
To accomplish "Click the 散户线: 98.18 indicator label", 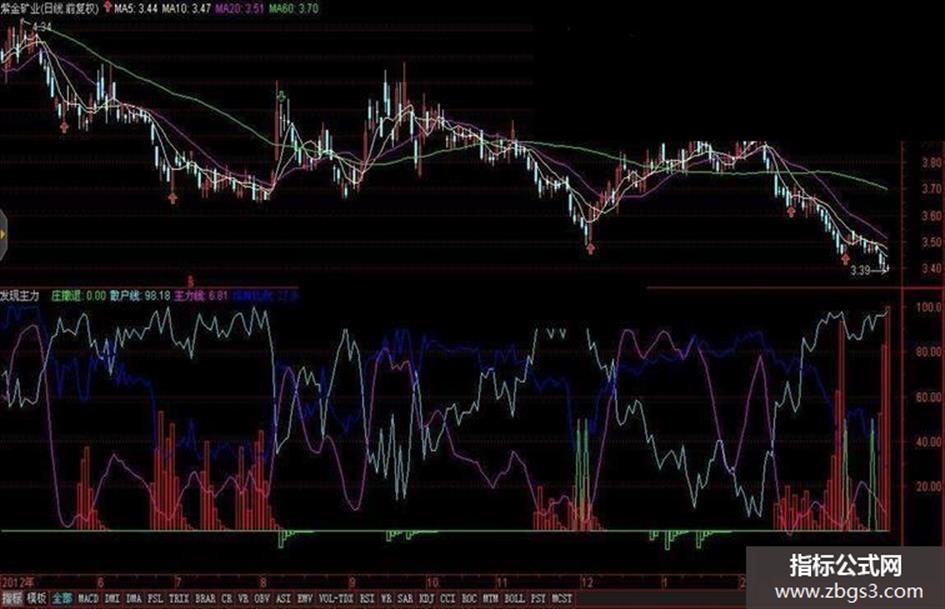I will tap(140, 295).
